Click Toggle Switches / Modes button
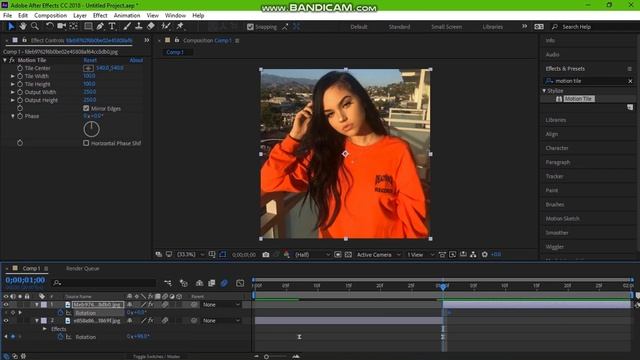This screenshot has height=360, width=640. [x=156, y=356]
